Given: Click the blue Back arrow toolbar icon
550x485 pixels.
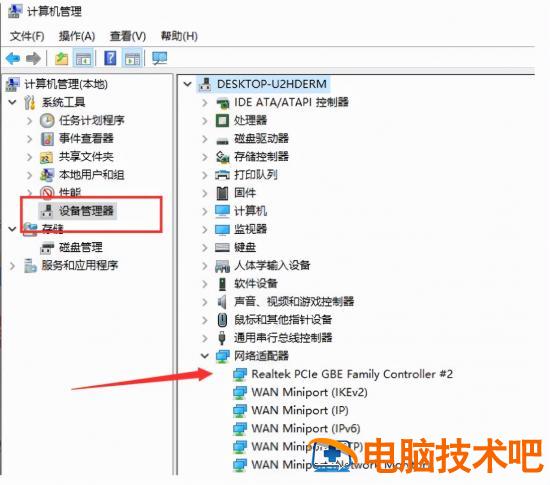Looking at the screenshot, I should pos(13,58).
